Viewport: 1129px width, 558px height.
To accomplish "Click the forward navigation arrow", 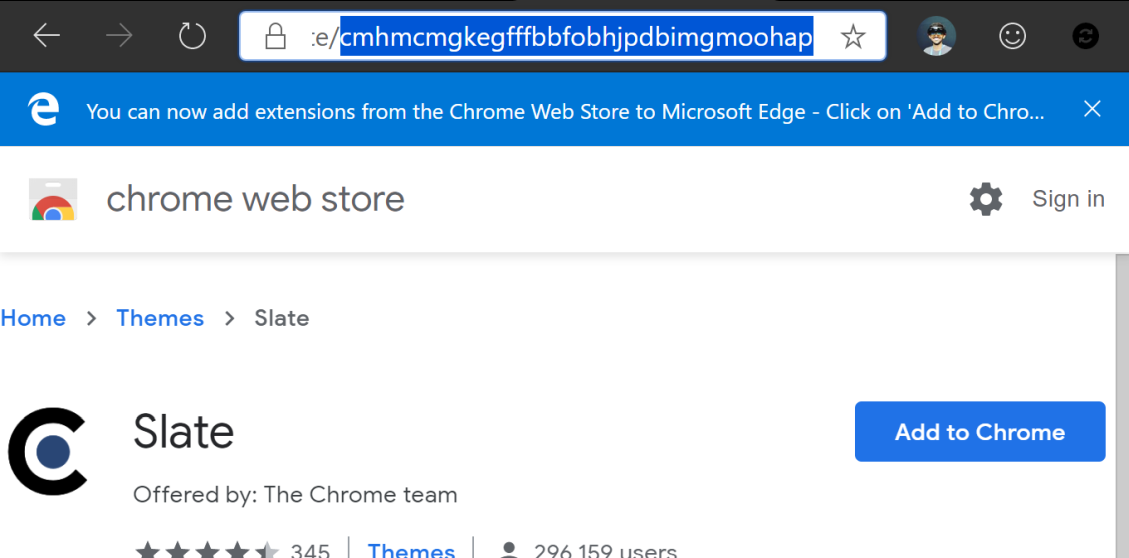I will tap(120, 37).
